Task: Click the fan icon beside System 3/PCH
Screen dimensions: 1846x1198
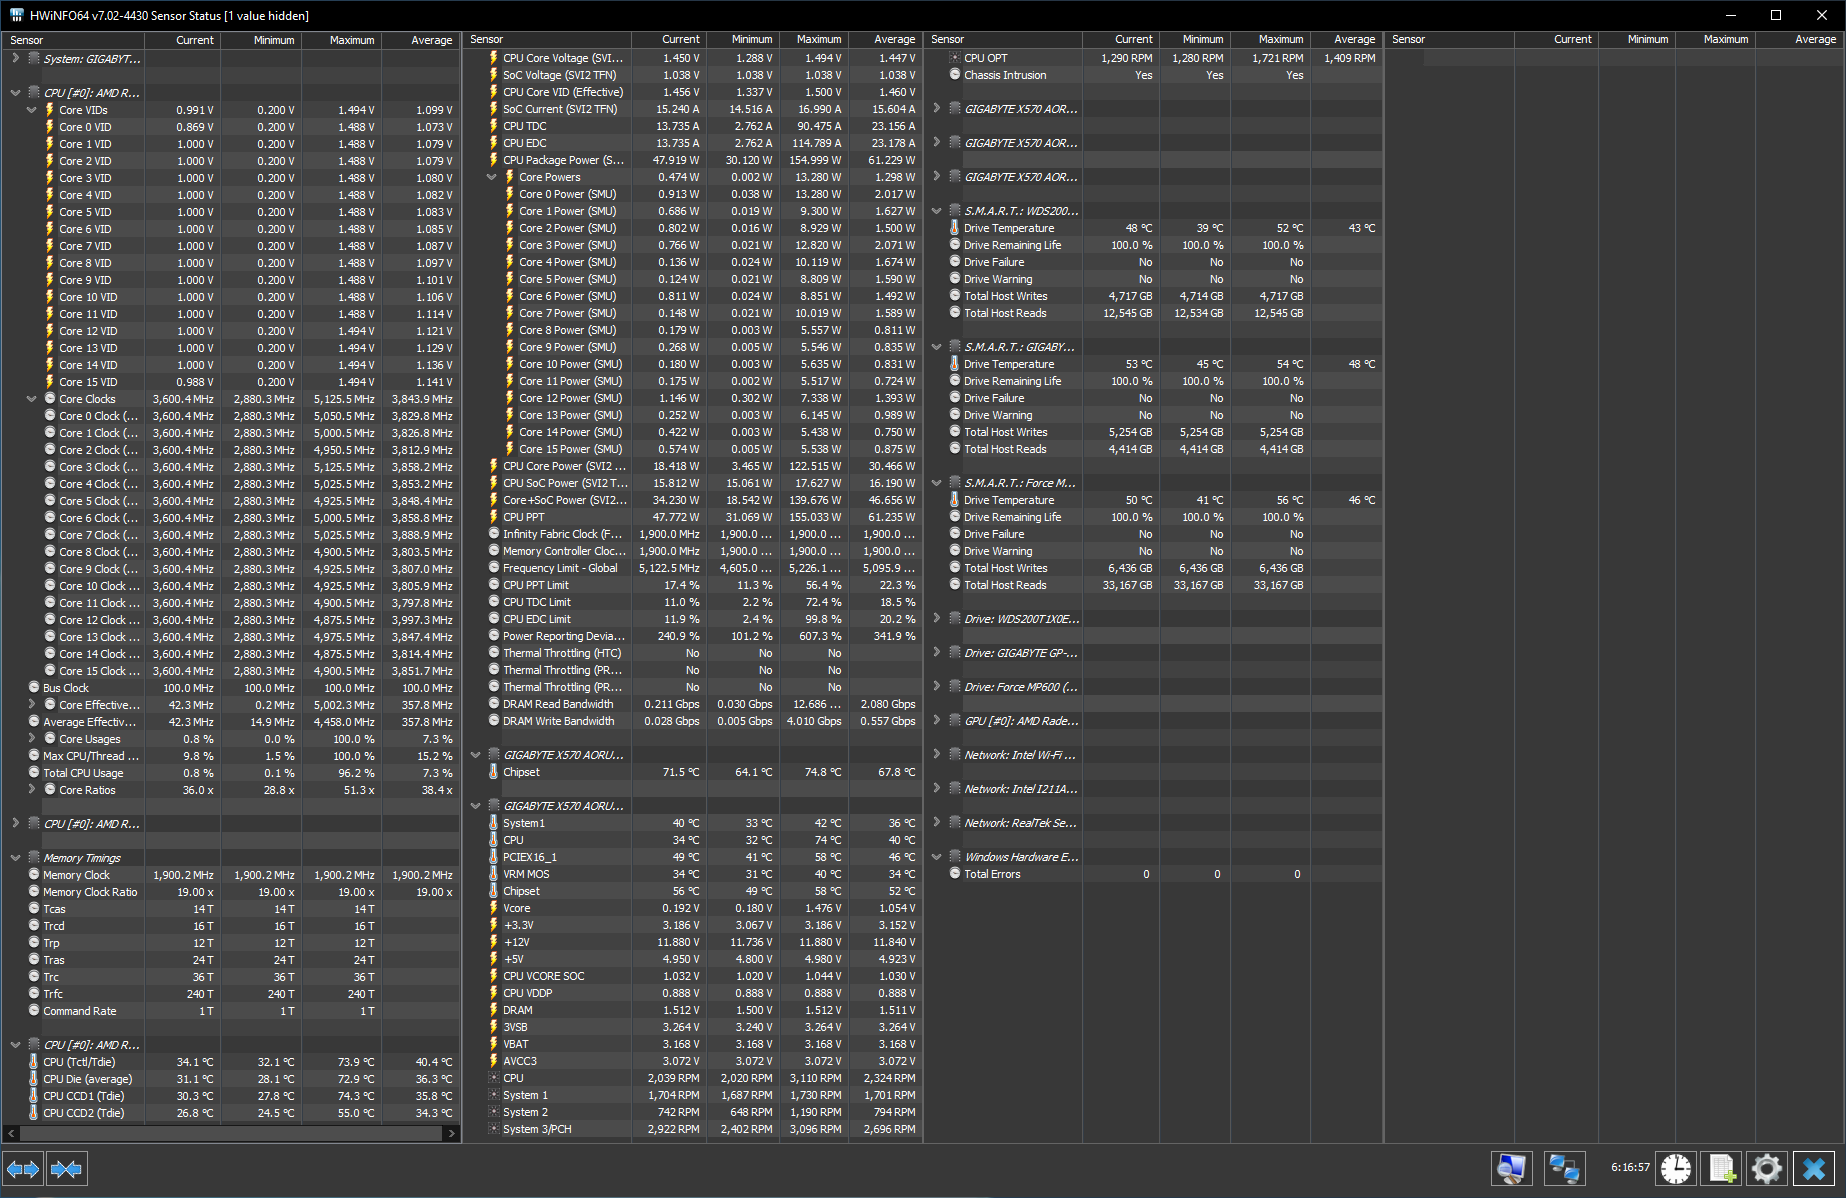Action: tap(493, 1129)
